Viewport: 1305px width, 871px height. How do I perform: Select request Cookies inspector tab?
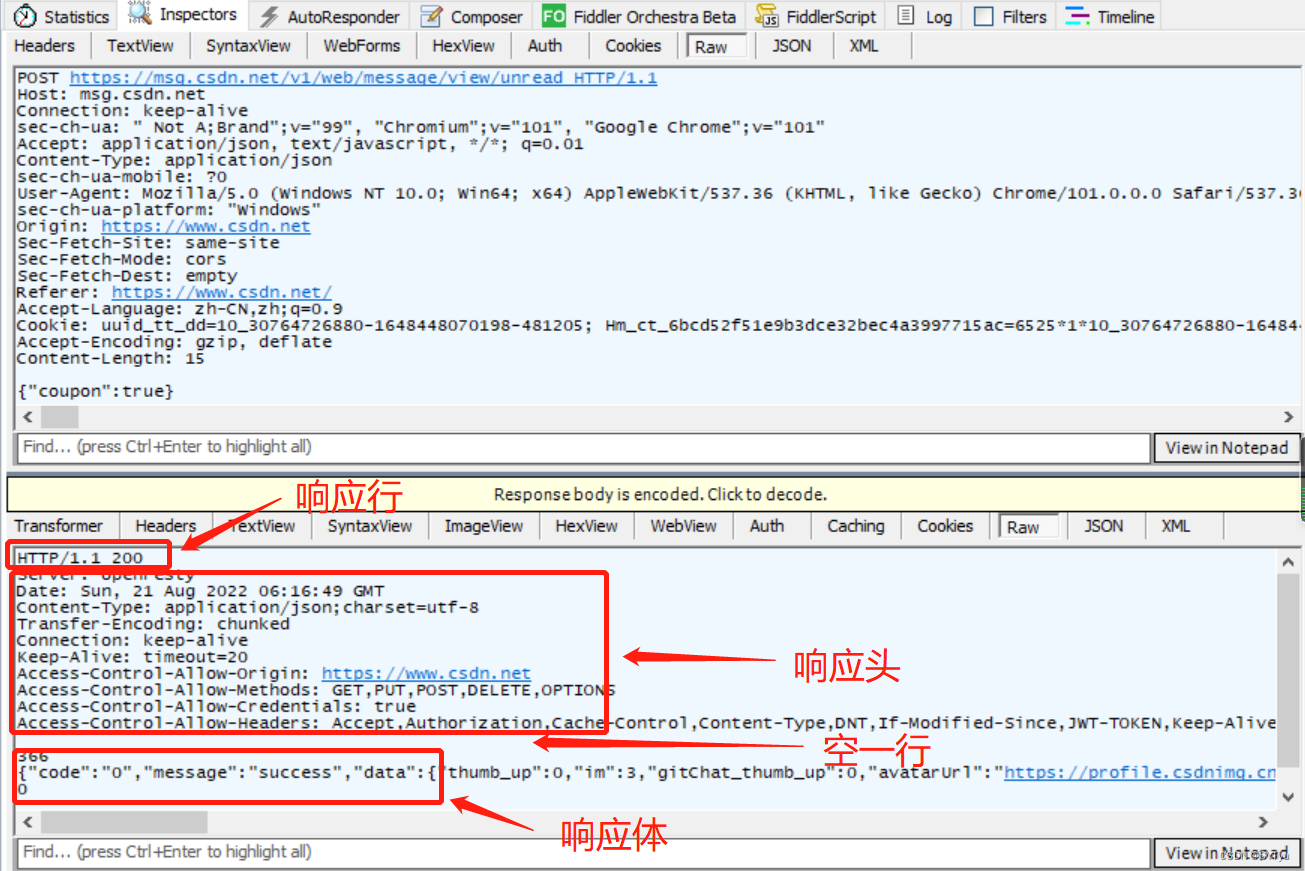pos(633,45)
